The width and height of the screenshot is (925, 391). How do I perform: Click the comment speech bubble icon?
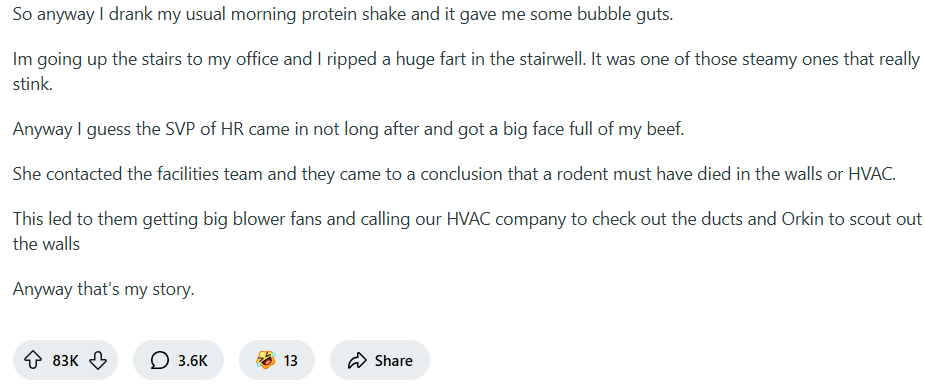pos(159,360)
